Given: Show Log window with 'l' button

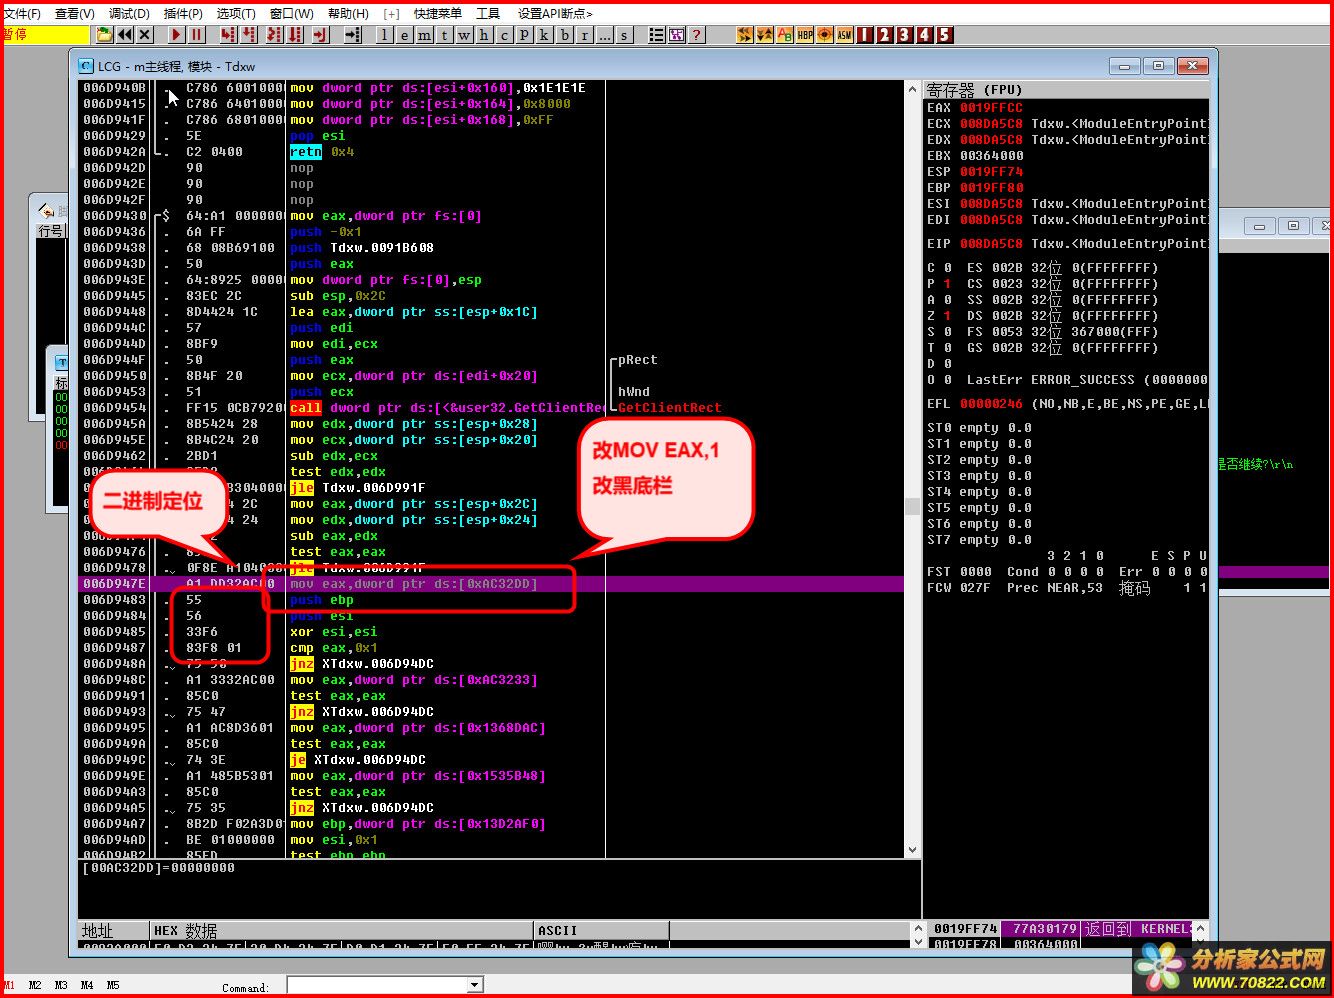Looking at the screenshot, I should (385, 35).
